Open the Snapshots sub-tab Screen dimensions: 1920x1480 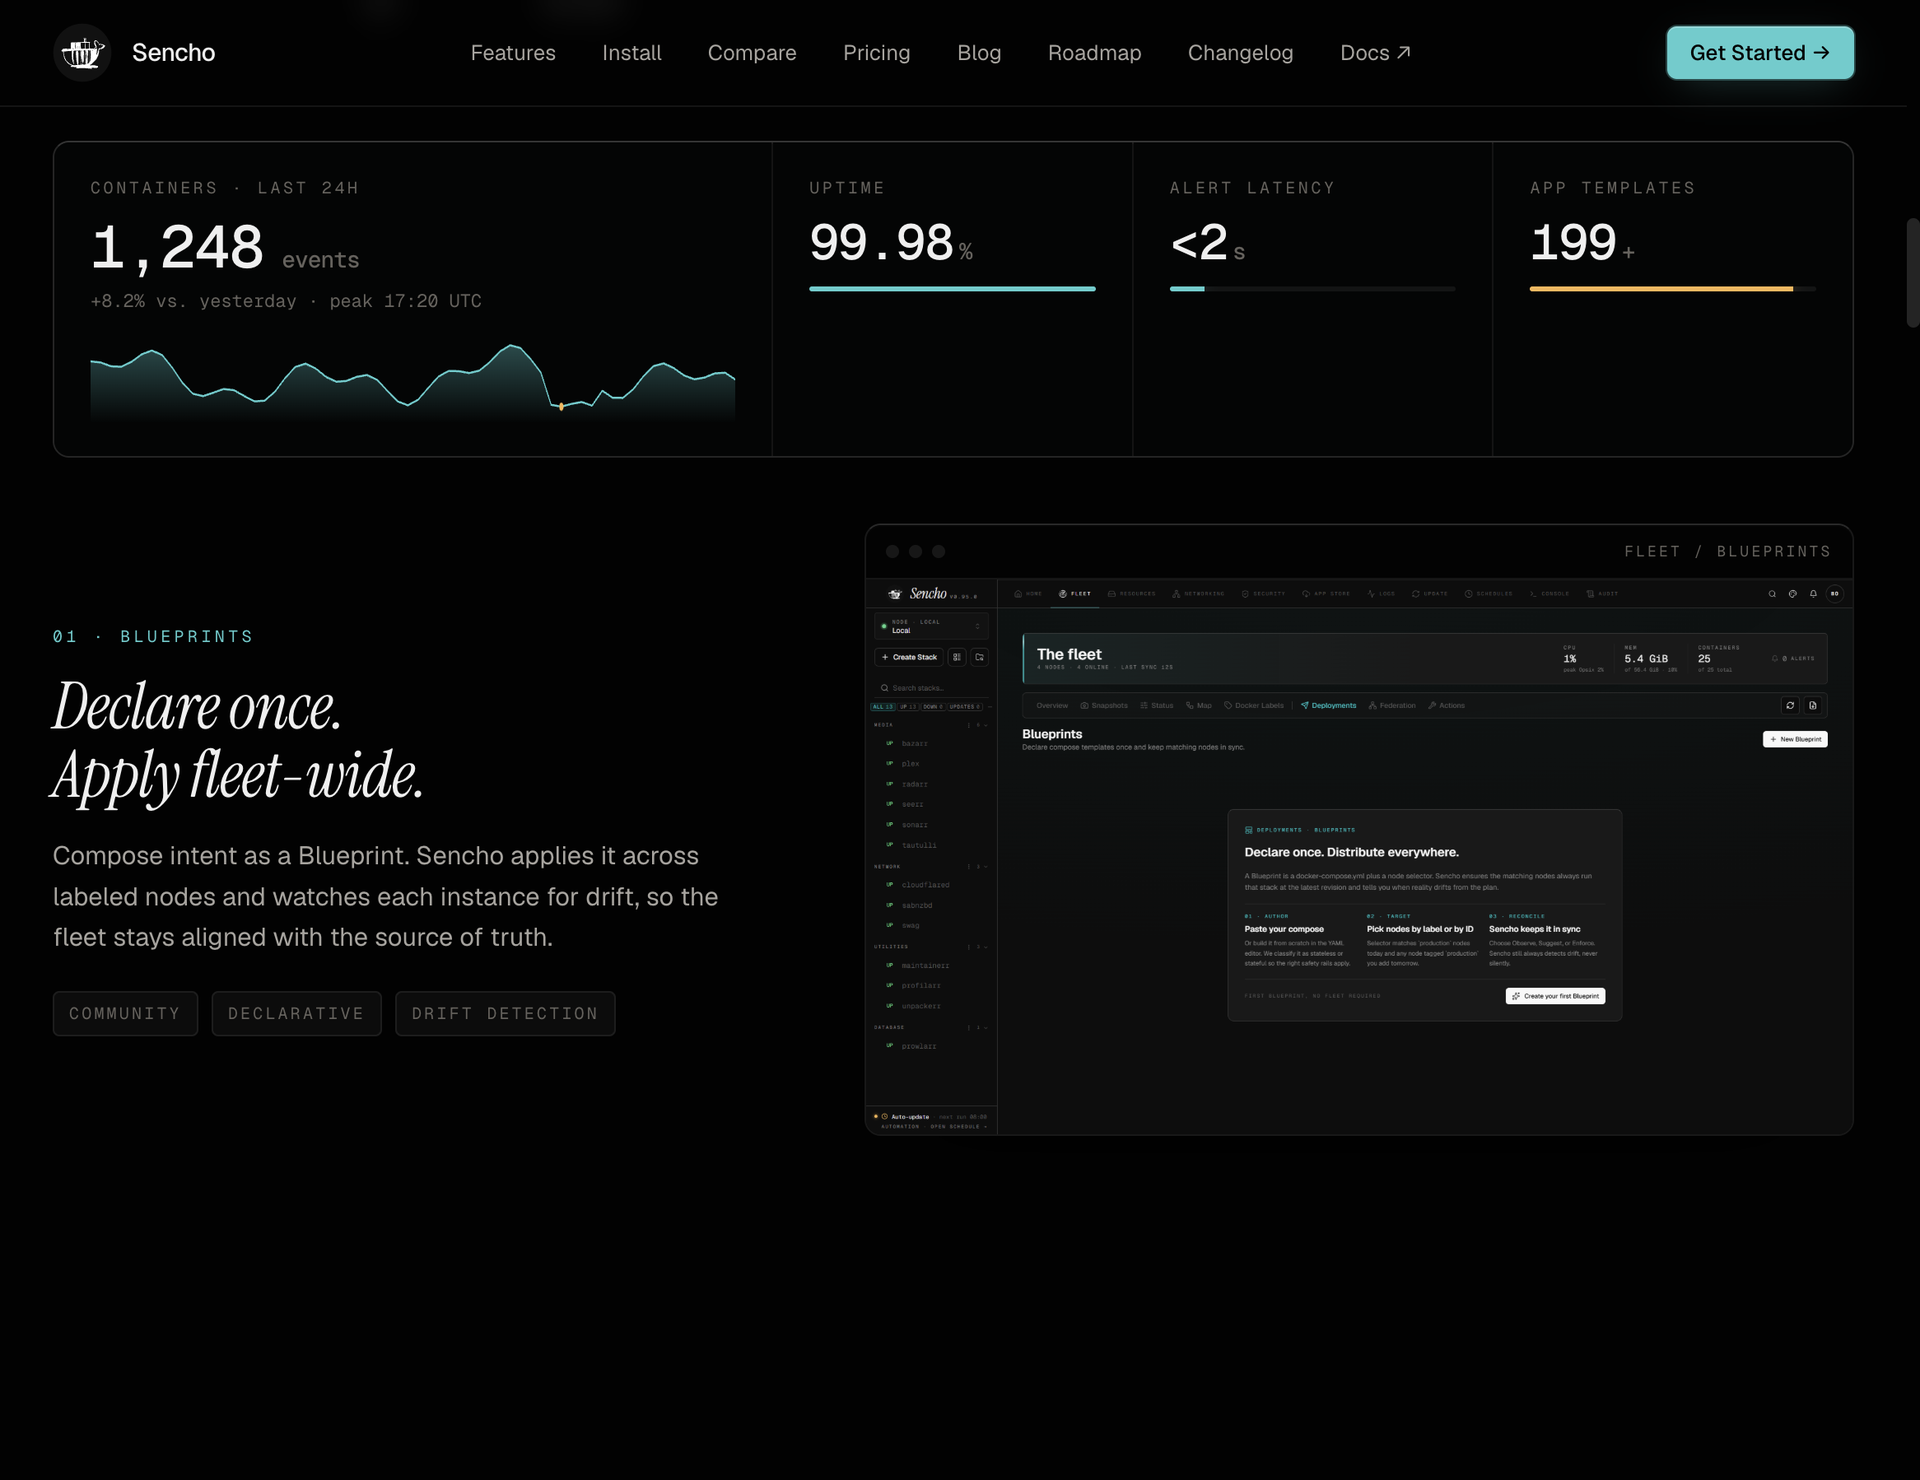[1104, 706]
